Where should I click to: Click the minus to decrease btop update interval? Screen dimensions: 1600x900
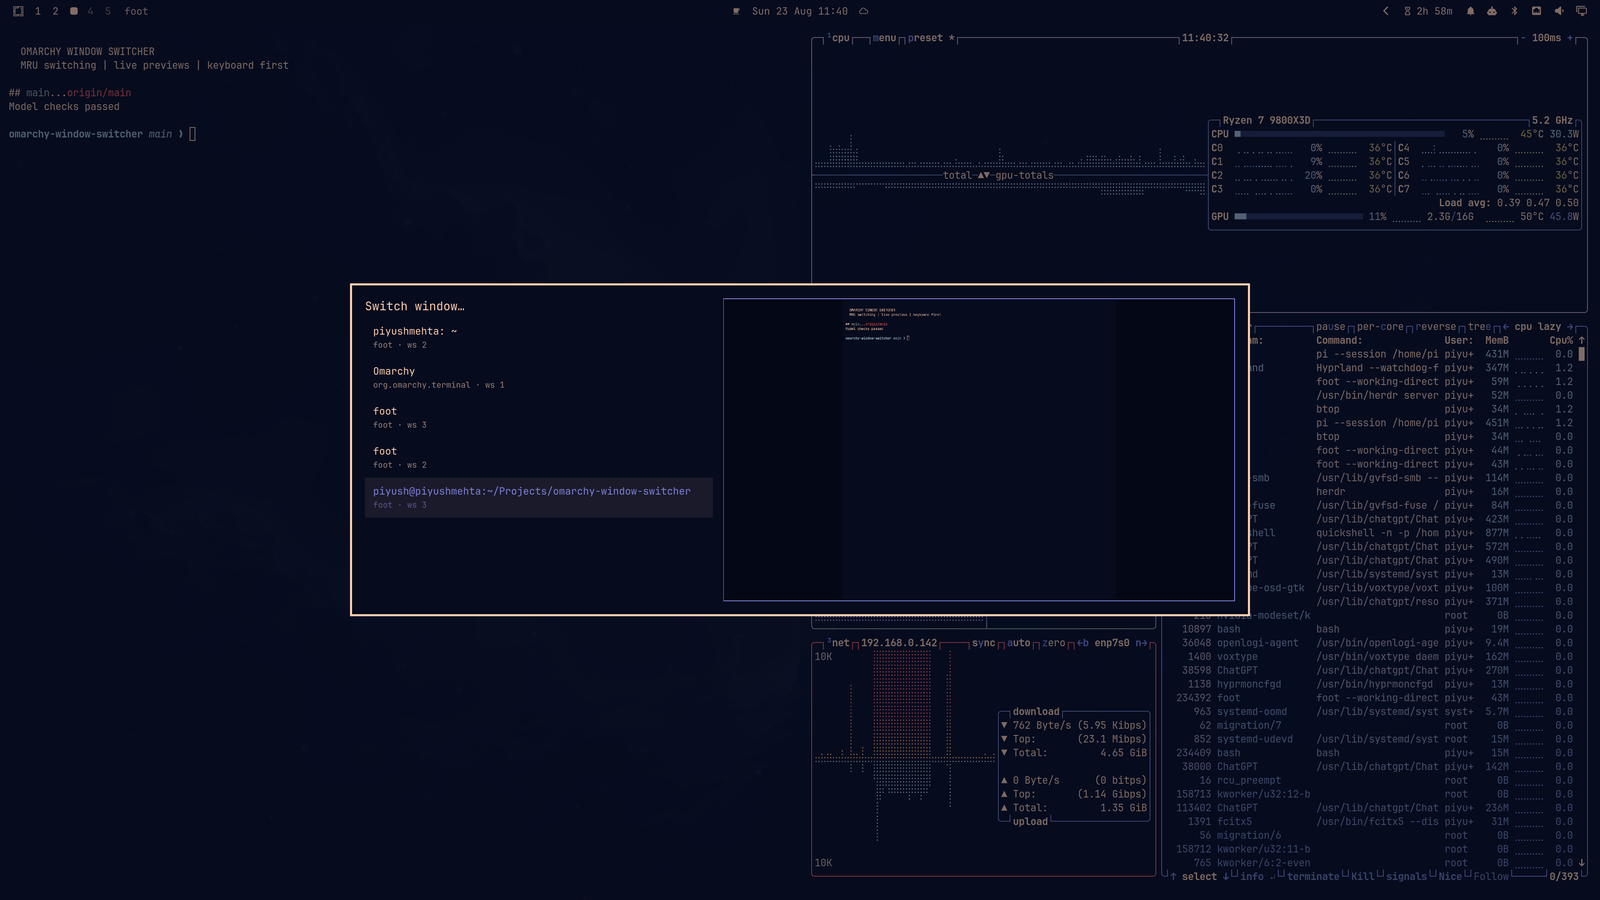click(1522, 38)
